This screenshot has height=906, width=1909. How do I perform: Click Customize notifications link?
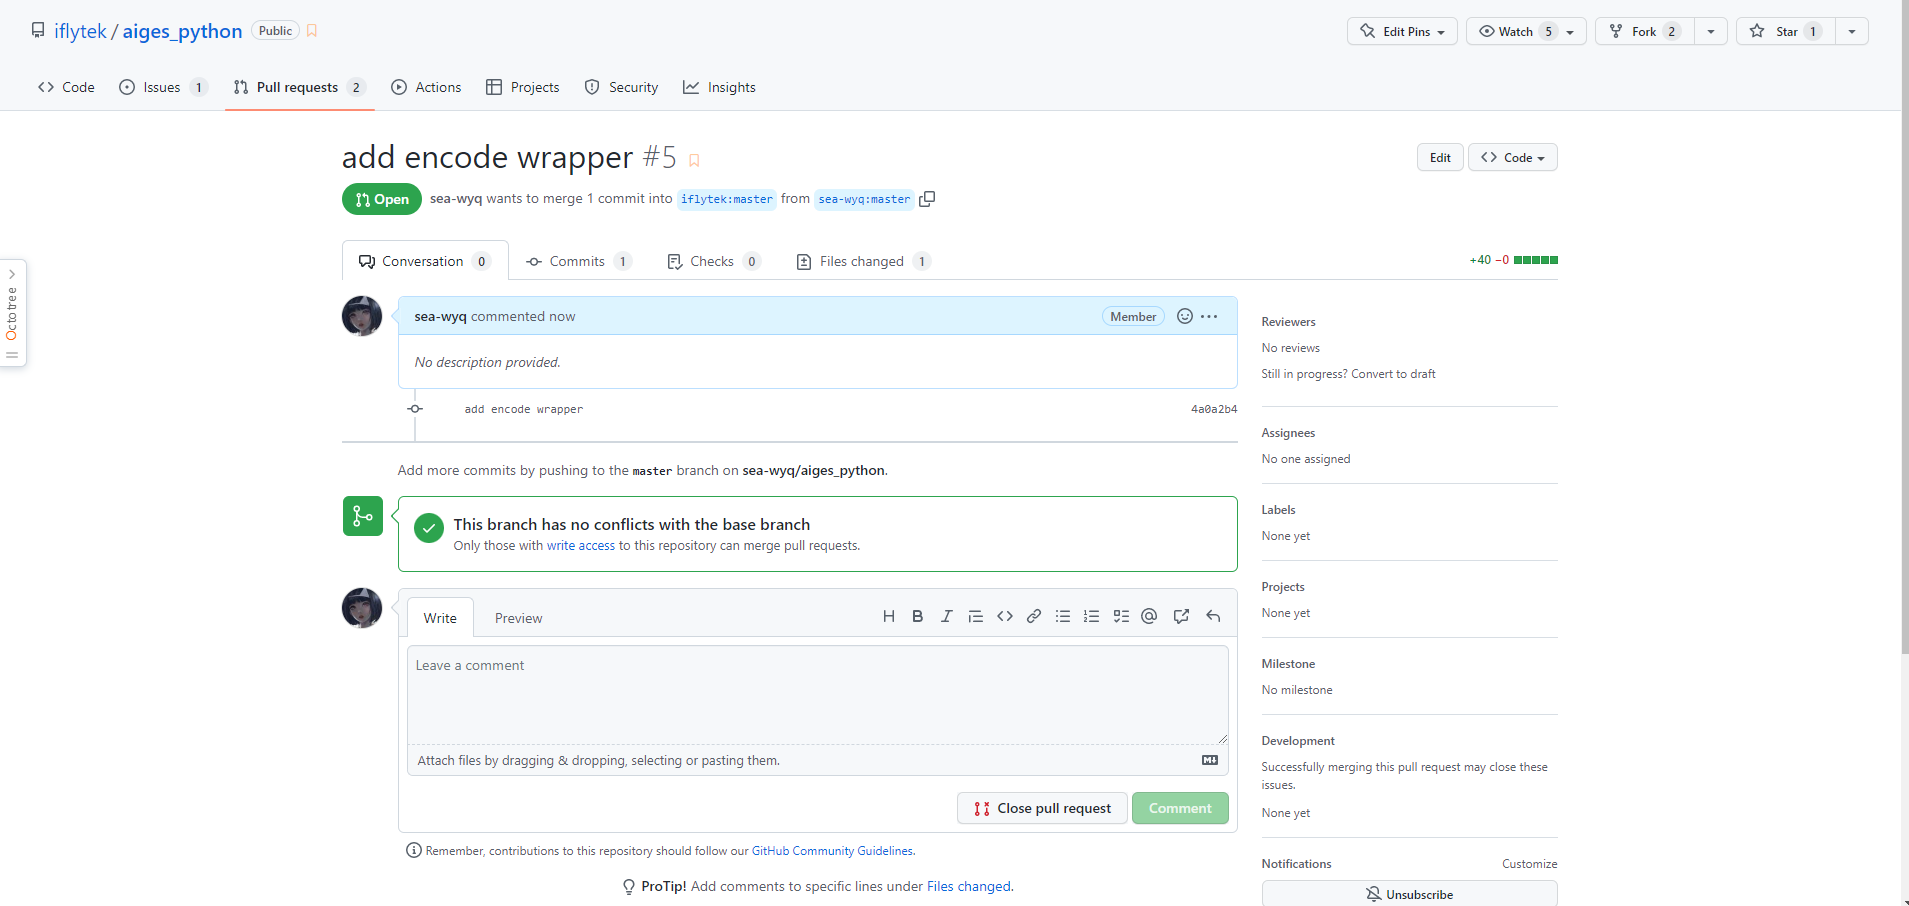1529,864
